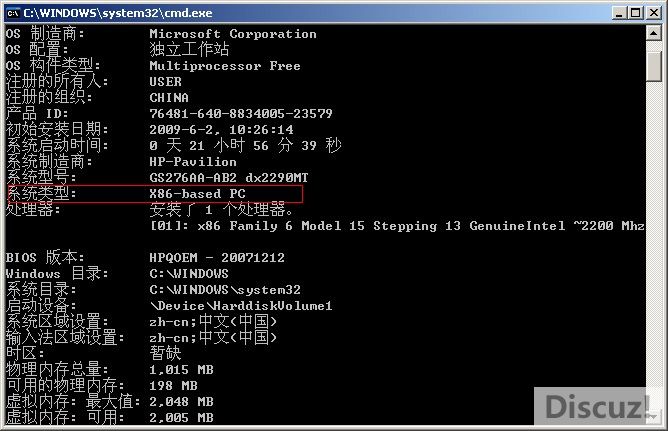Minimize the cmd.exe window
The height and width of the screenshot is (431, 668).
619,13
